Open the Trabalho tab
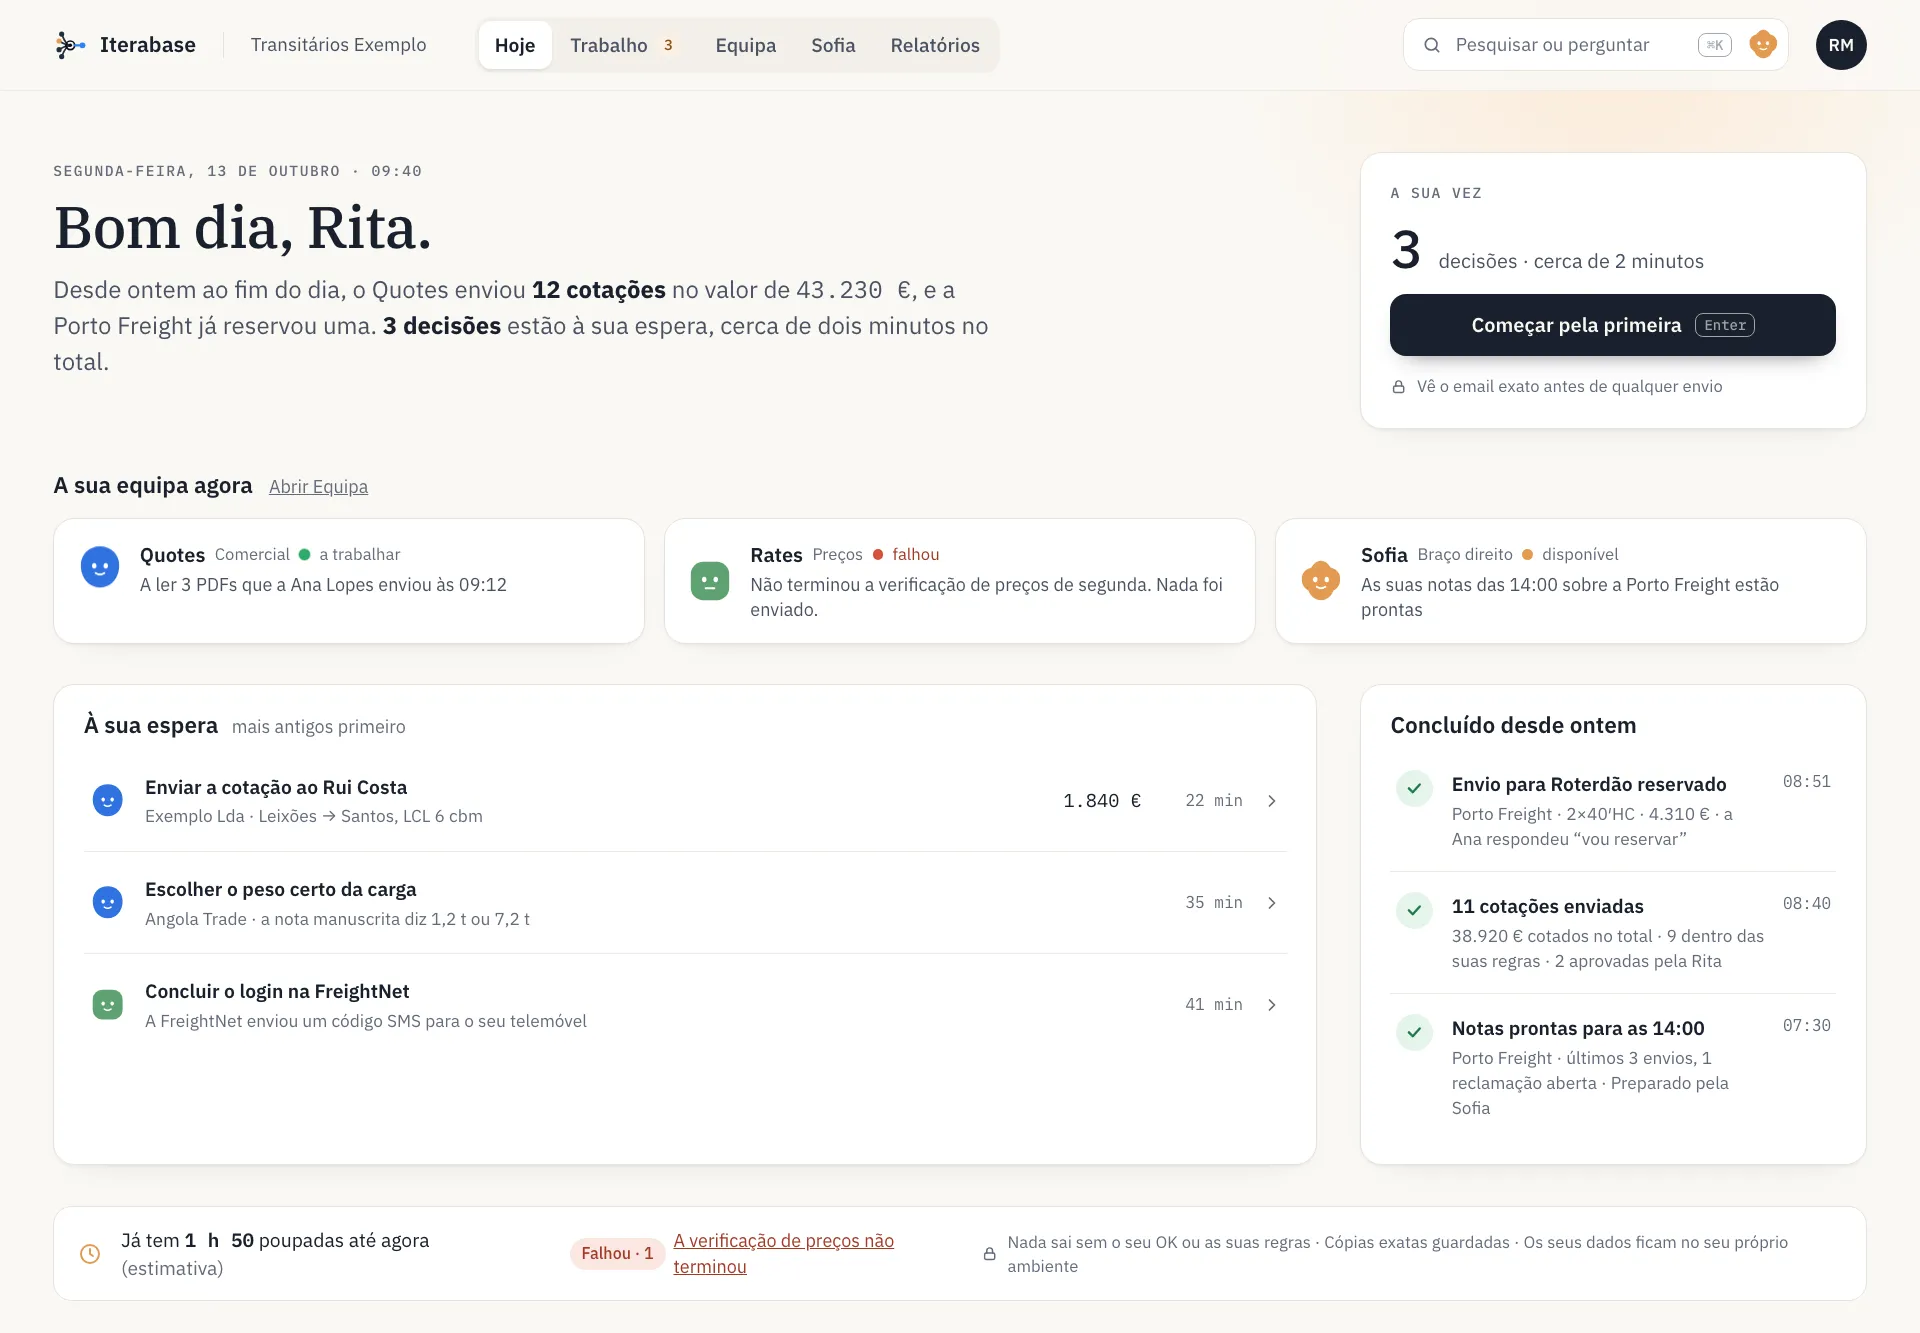This screenshot has height=1333, width=1920. coord(622,45)
